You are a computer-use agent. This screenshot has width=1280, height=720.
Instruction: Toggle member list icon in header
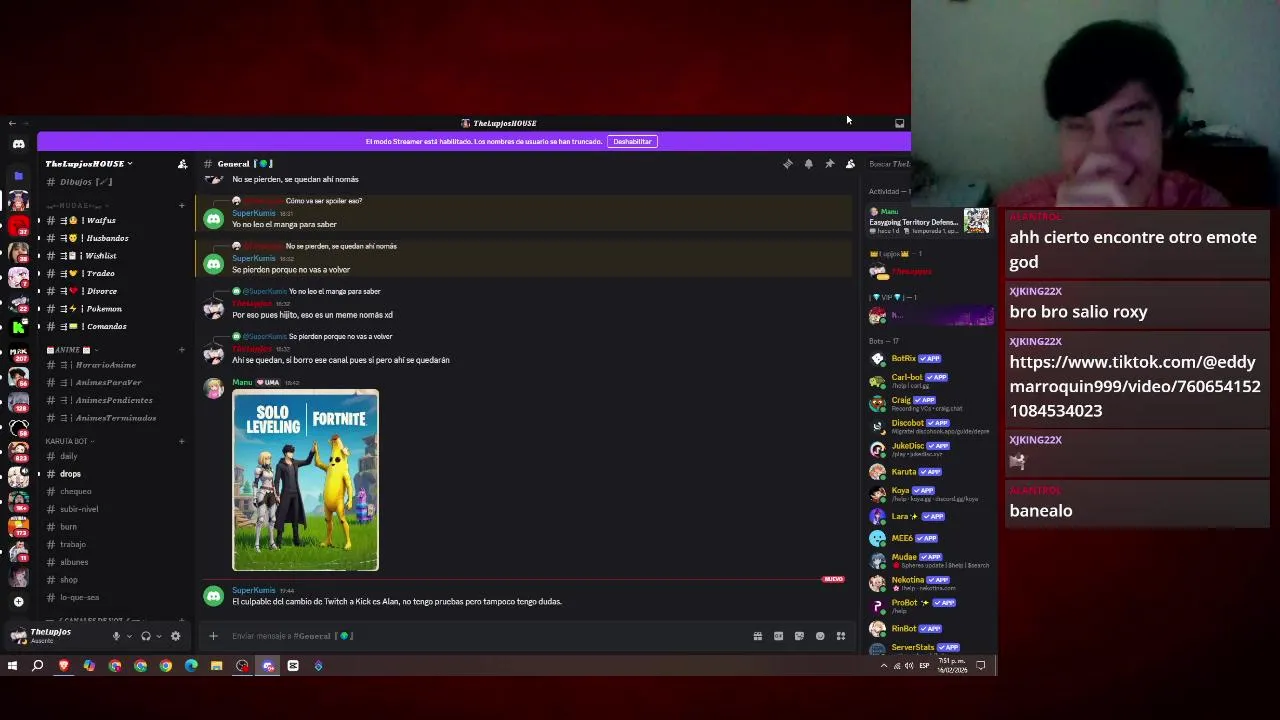tap(850, 164)
